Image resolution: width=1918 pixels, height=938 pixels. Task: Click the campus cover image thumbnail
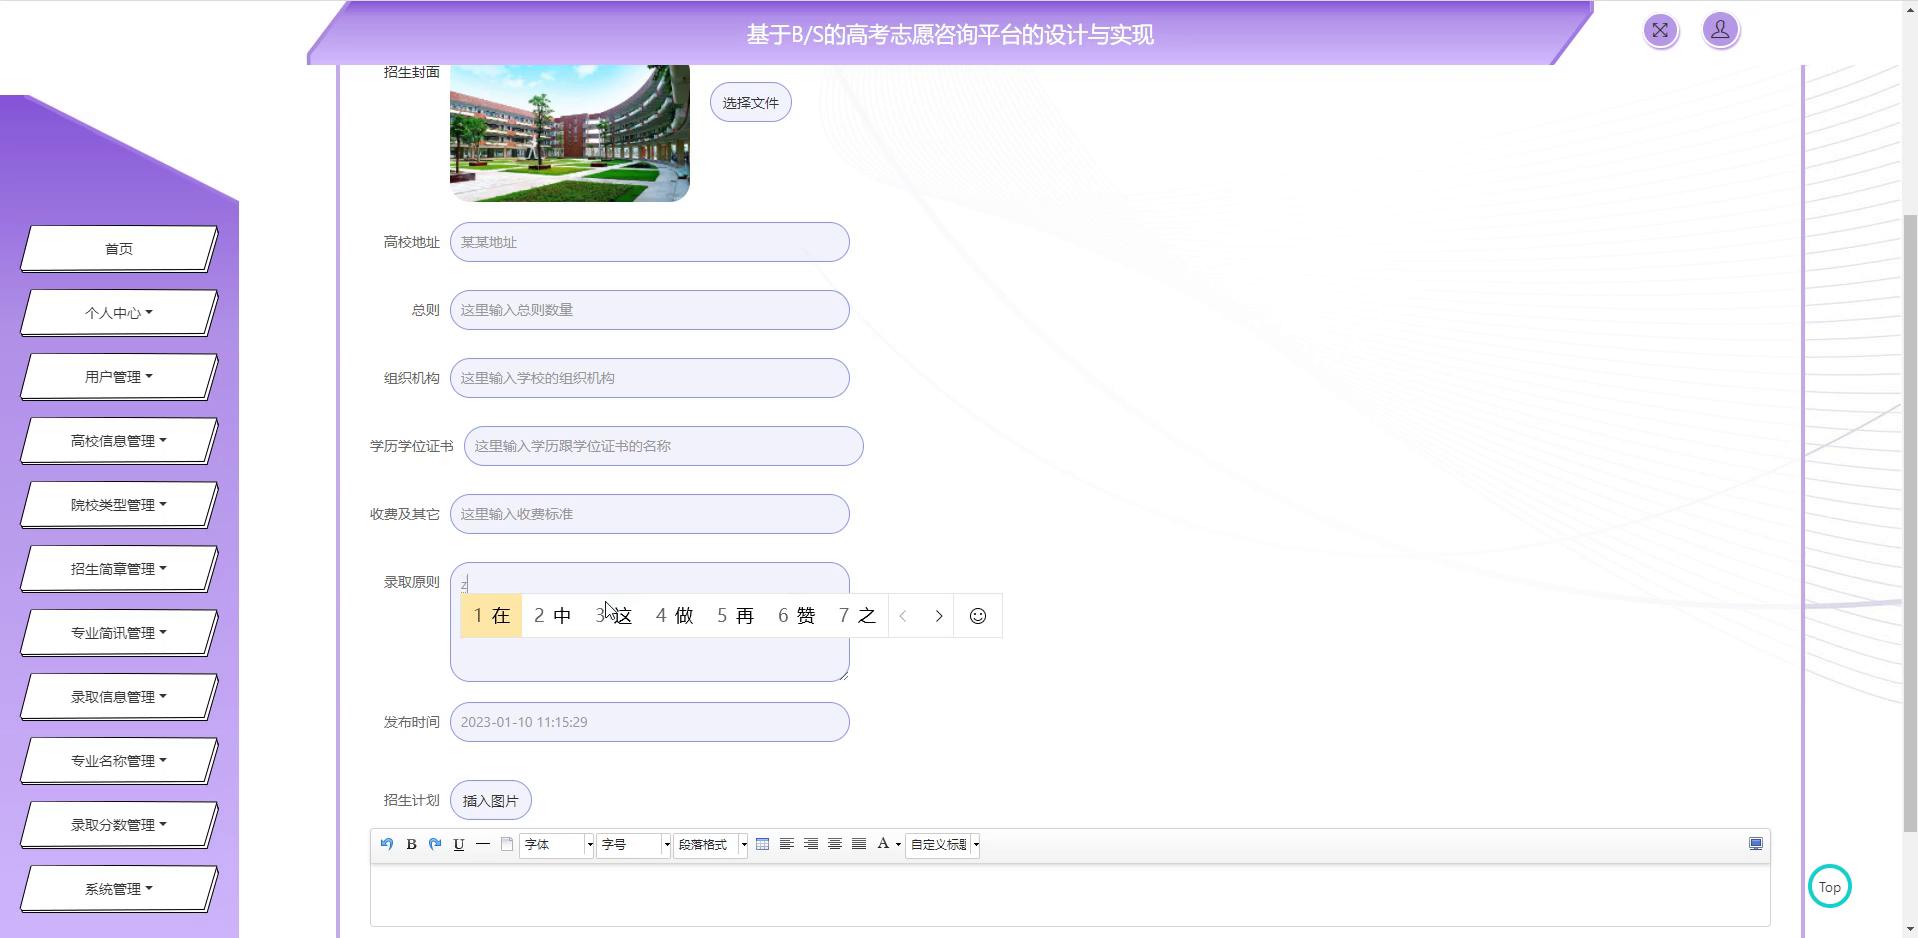pyautogui.click(x=570, y=133)
